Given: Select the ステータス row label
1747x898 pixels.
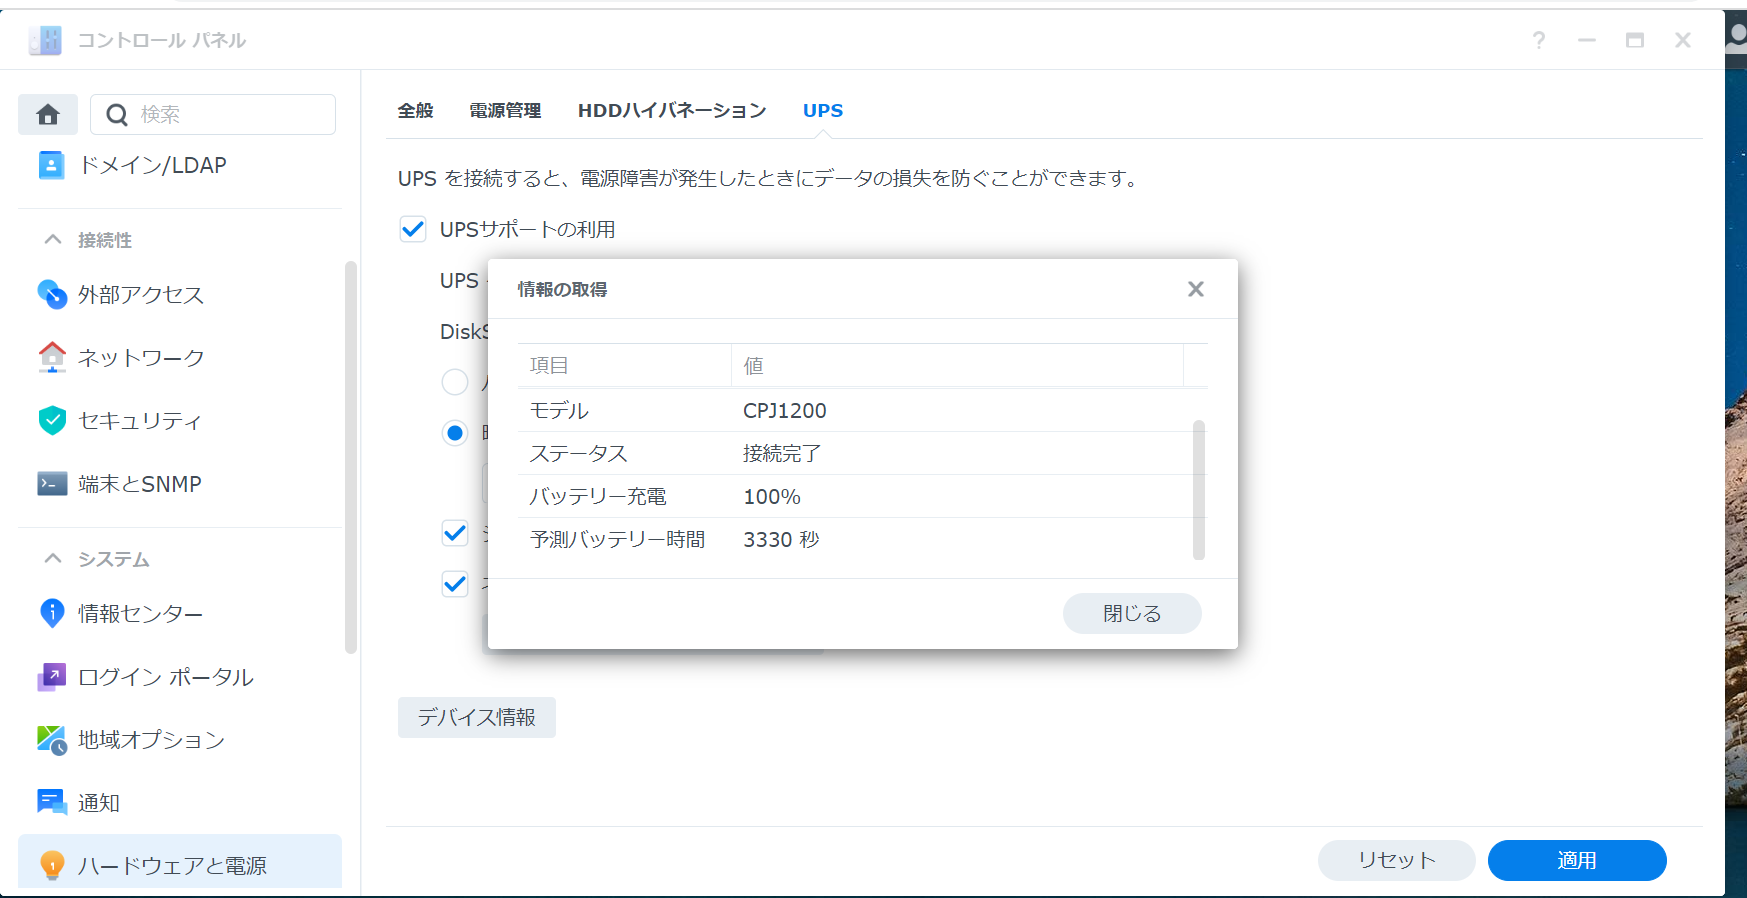Looking at the screenshot, I should point(578,453).
